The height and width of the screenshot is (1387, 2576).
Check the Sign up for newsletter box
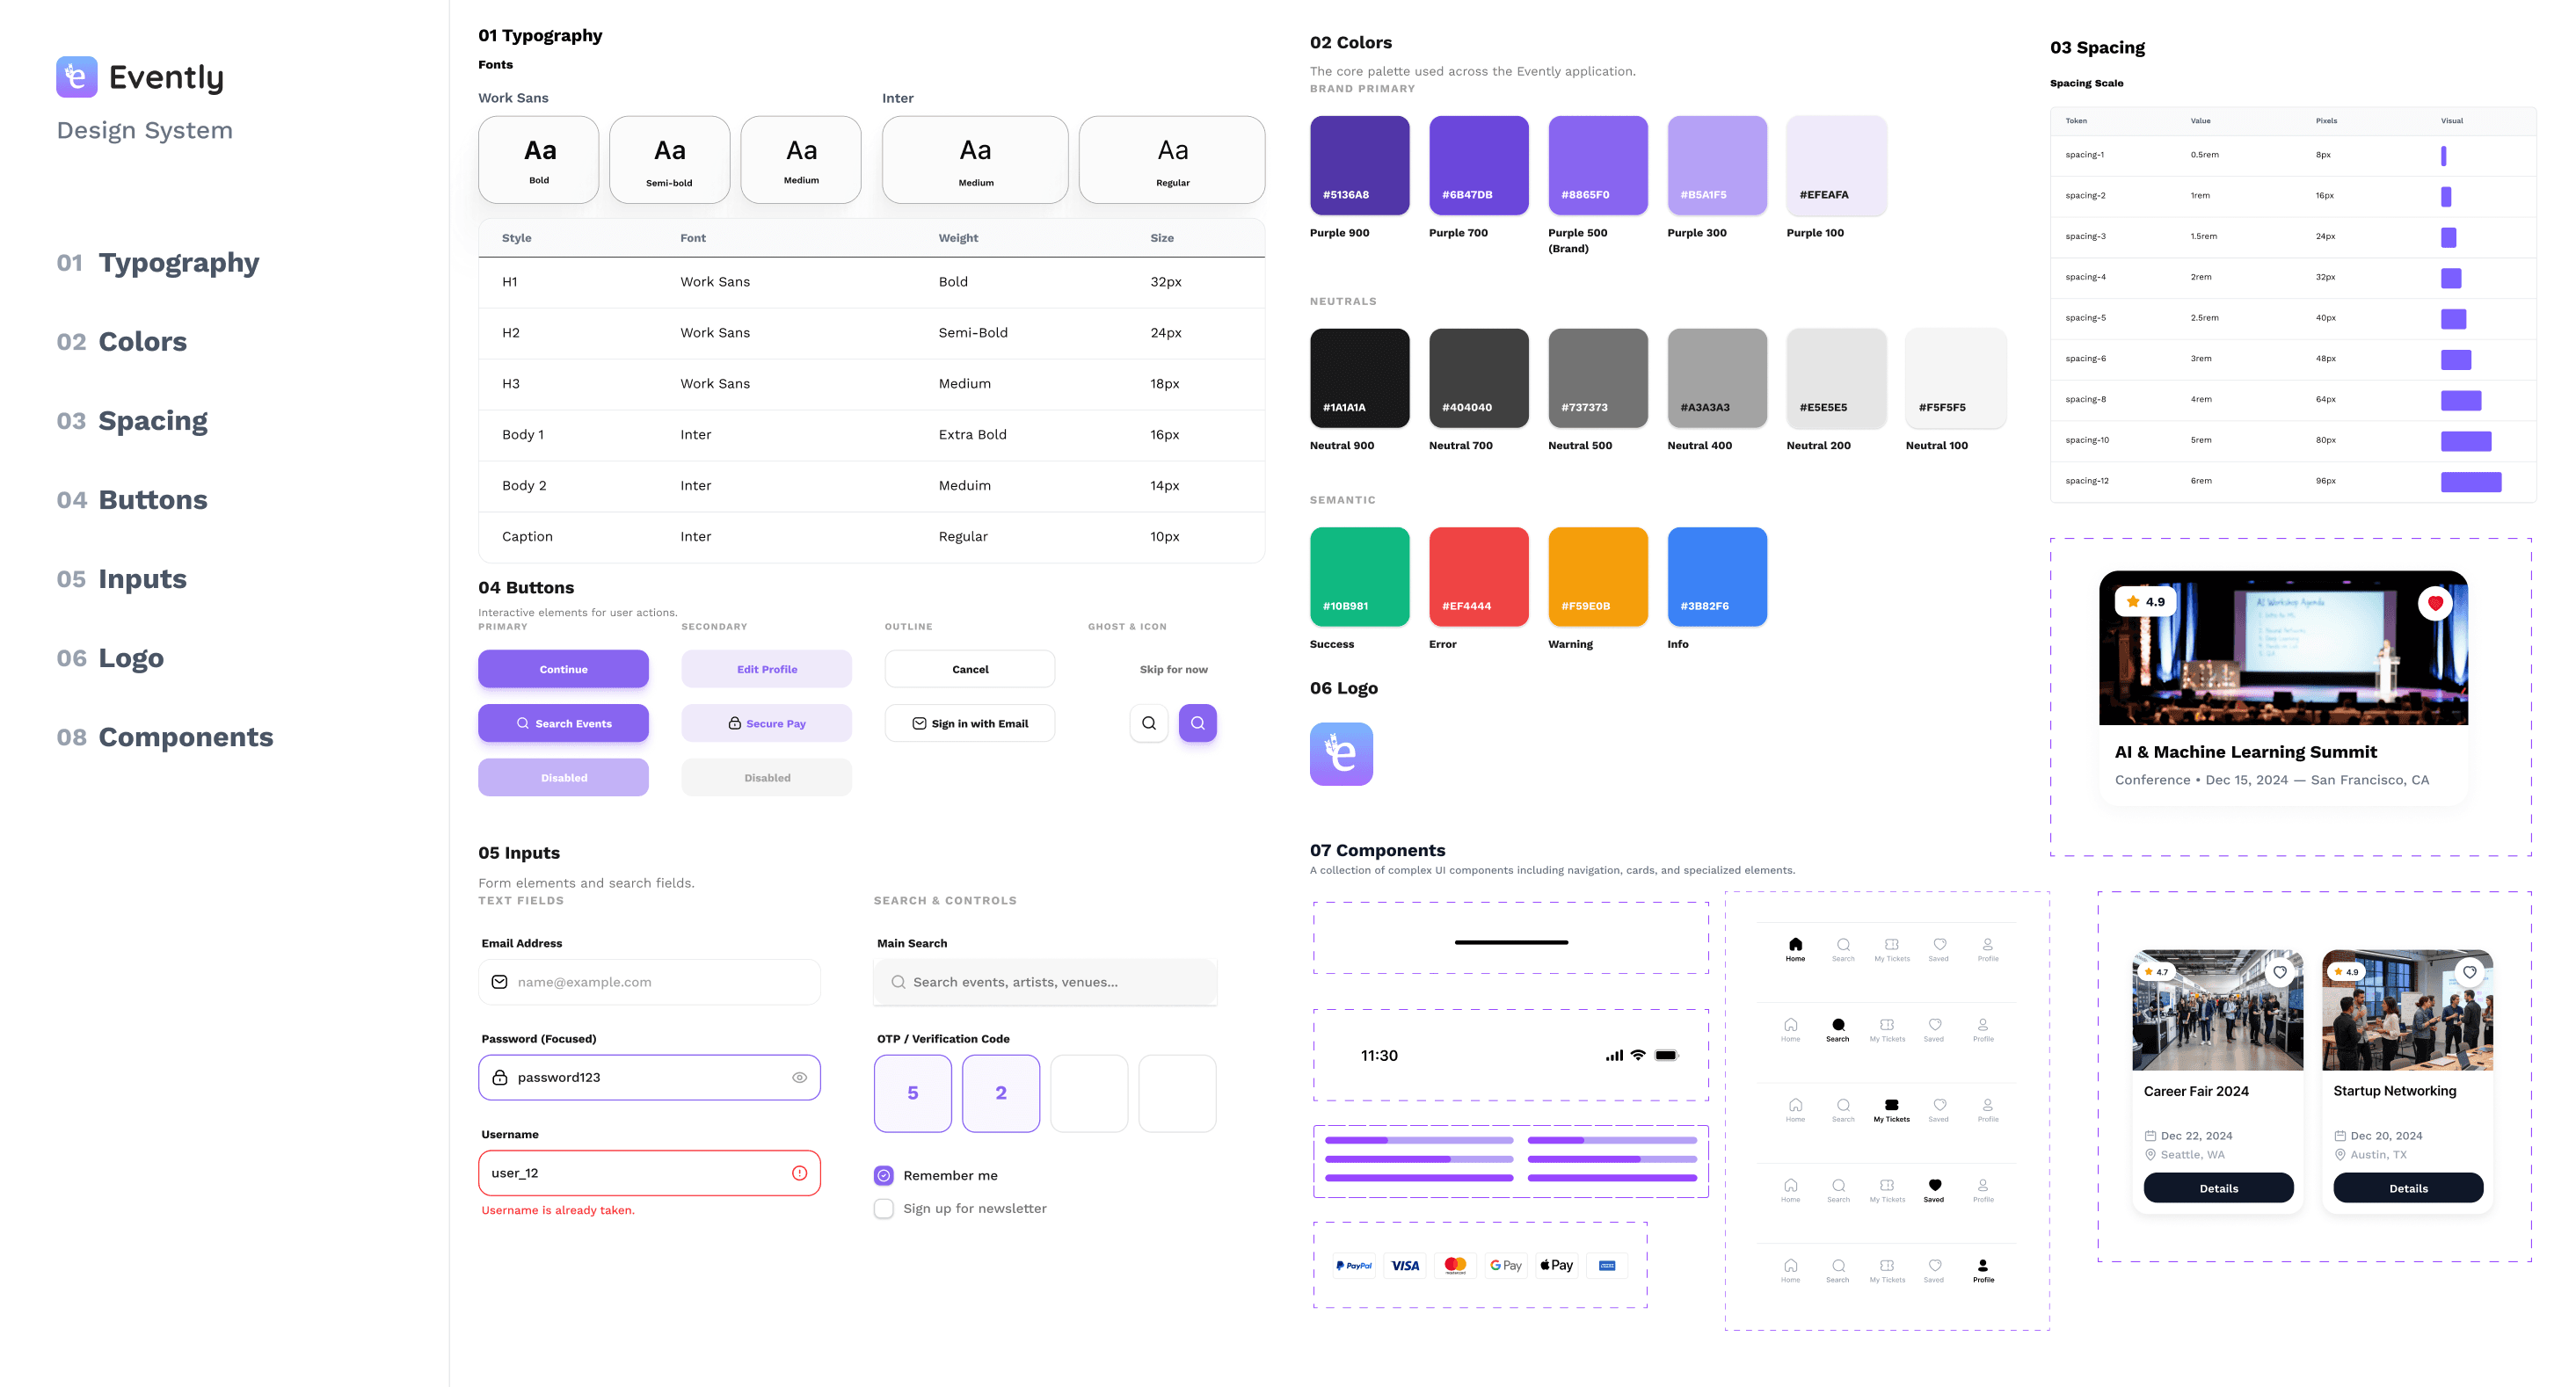pyautogui.click(x=884, y=1208)
